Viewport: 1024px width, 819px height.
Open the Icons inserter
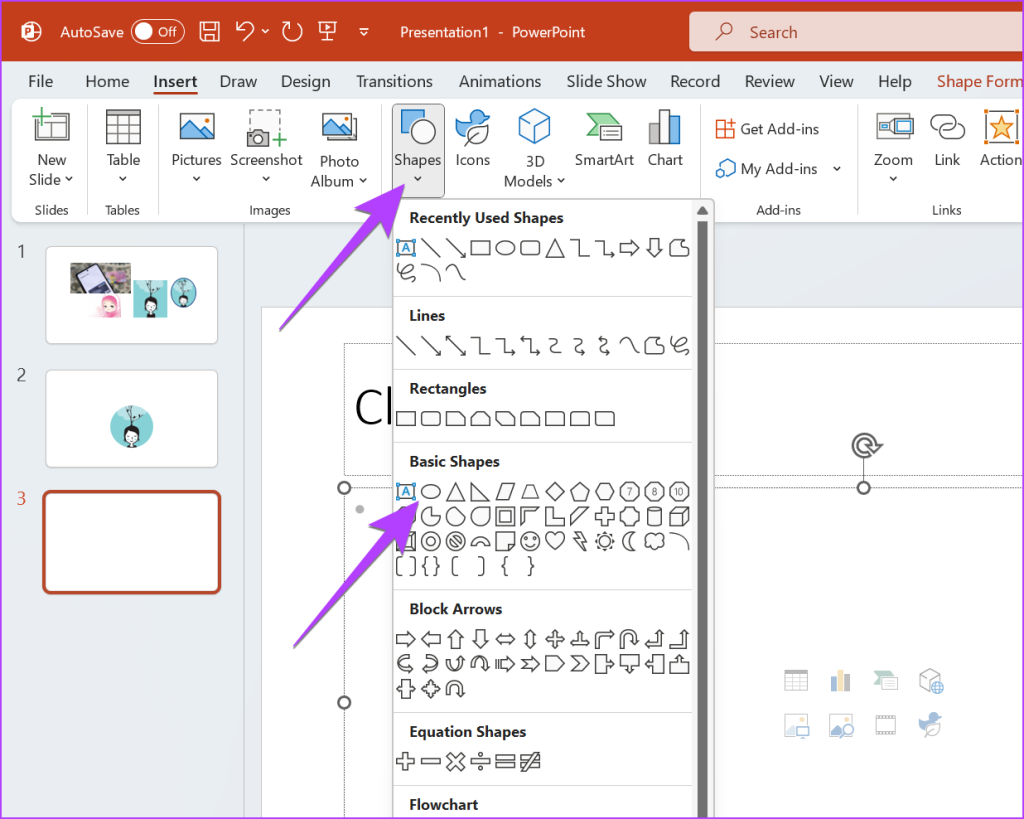pyautogui.click(x=472, y=138)
